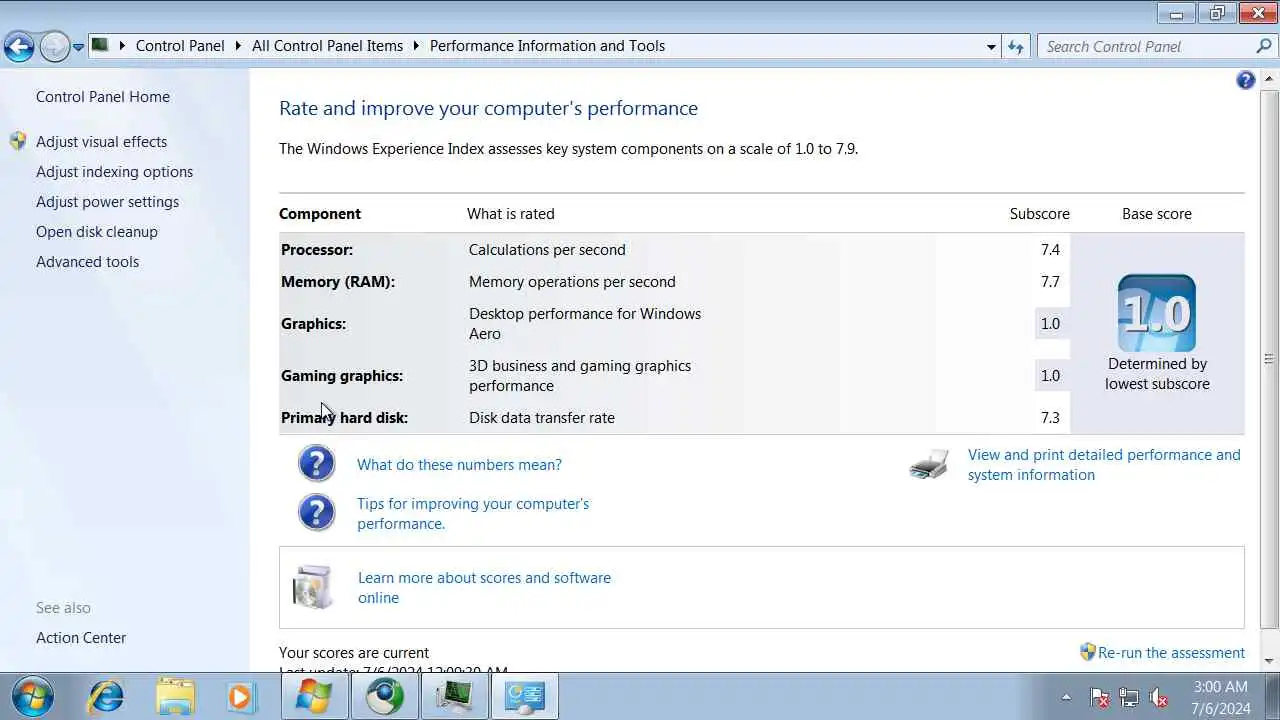Open Advanced tools

tap(87, 262)
